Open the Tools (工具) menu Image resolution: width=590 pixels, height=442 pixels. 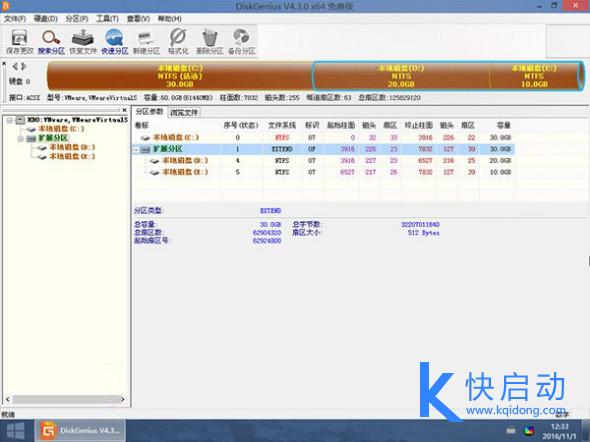tap(107, 18)
